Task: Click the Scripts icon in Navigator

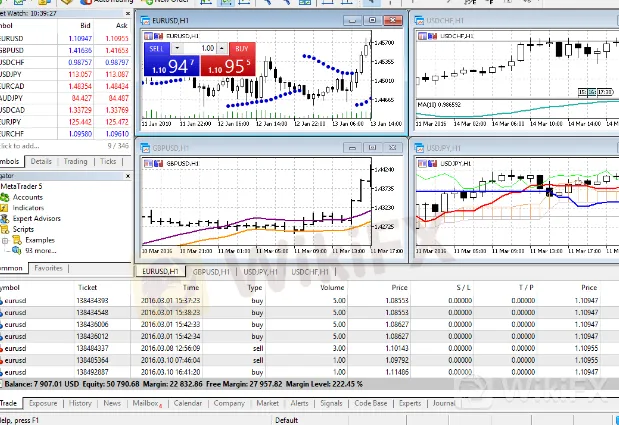Action: [x=6, y=229]
